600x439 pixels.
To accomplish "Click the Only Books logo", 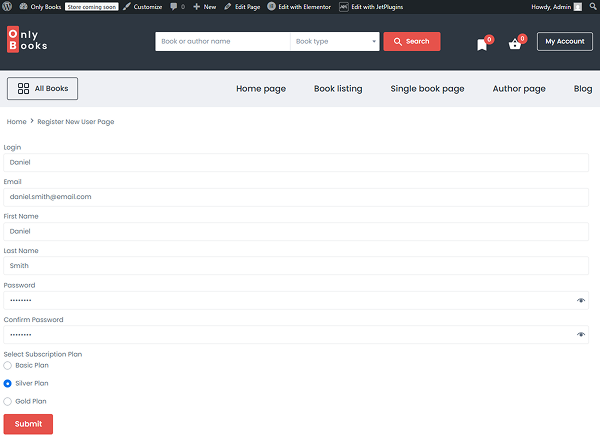I will pos(27,39).
